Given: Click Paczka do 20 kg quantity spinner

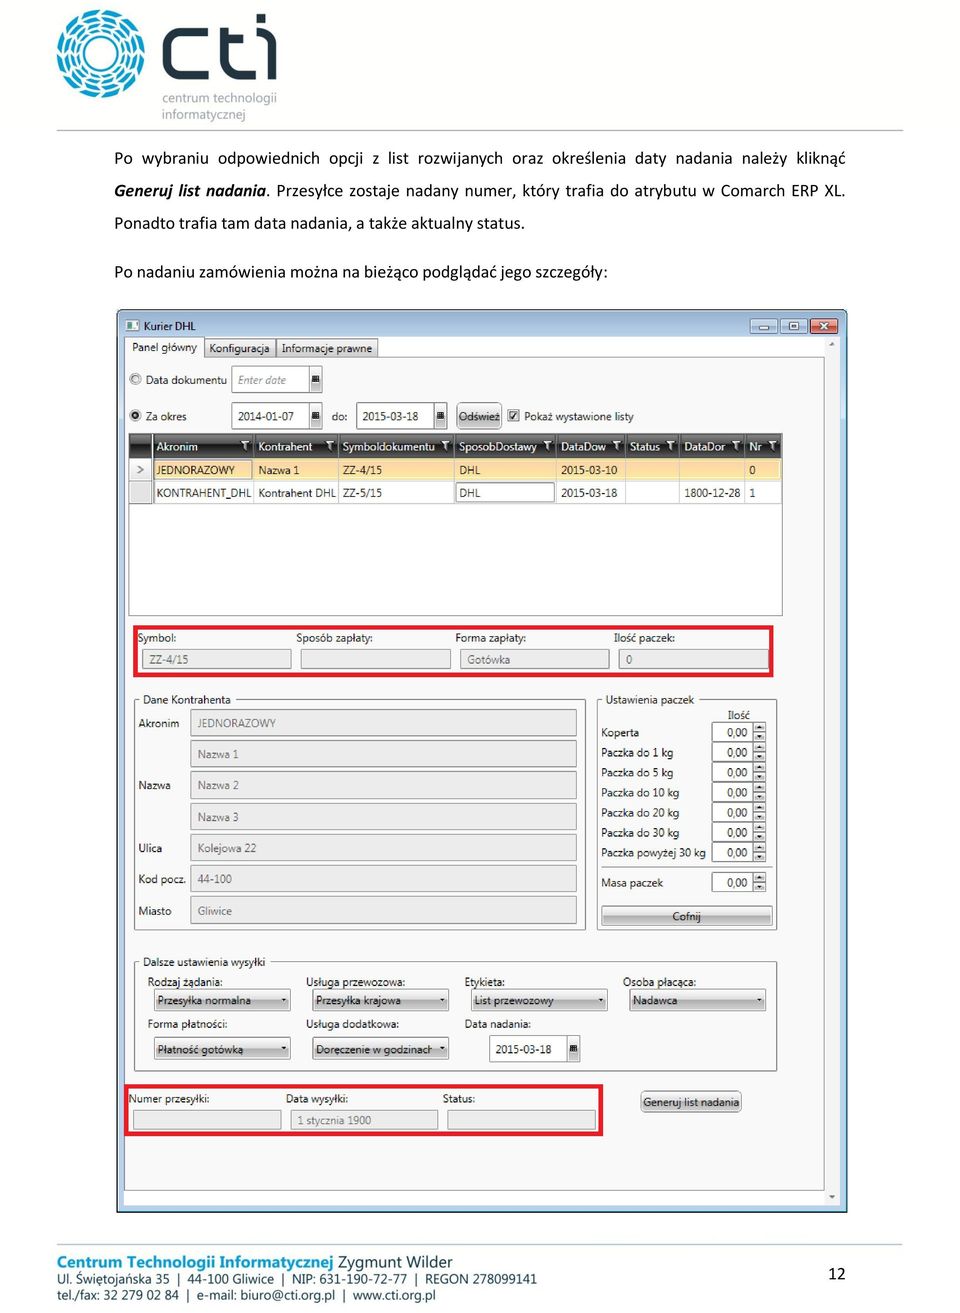Looking at the screenshot, I should [759, 813].
